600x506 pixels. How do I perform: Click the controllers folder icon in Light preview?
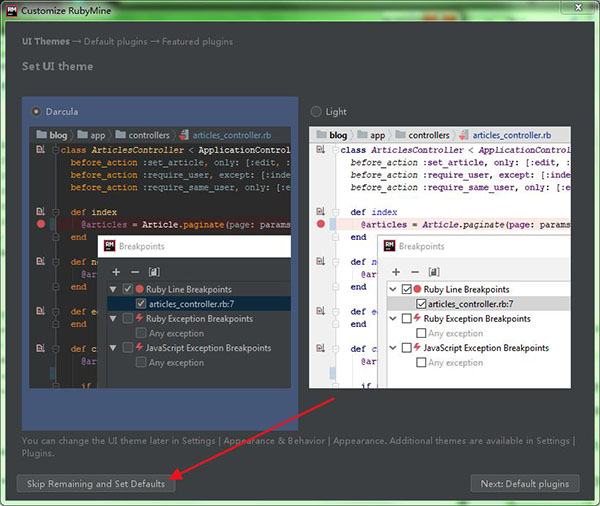coord(400,134)
